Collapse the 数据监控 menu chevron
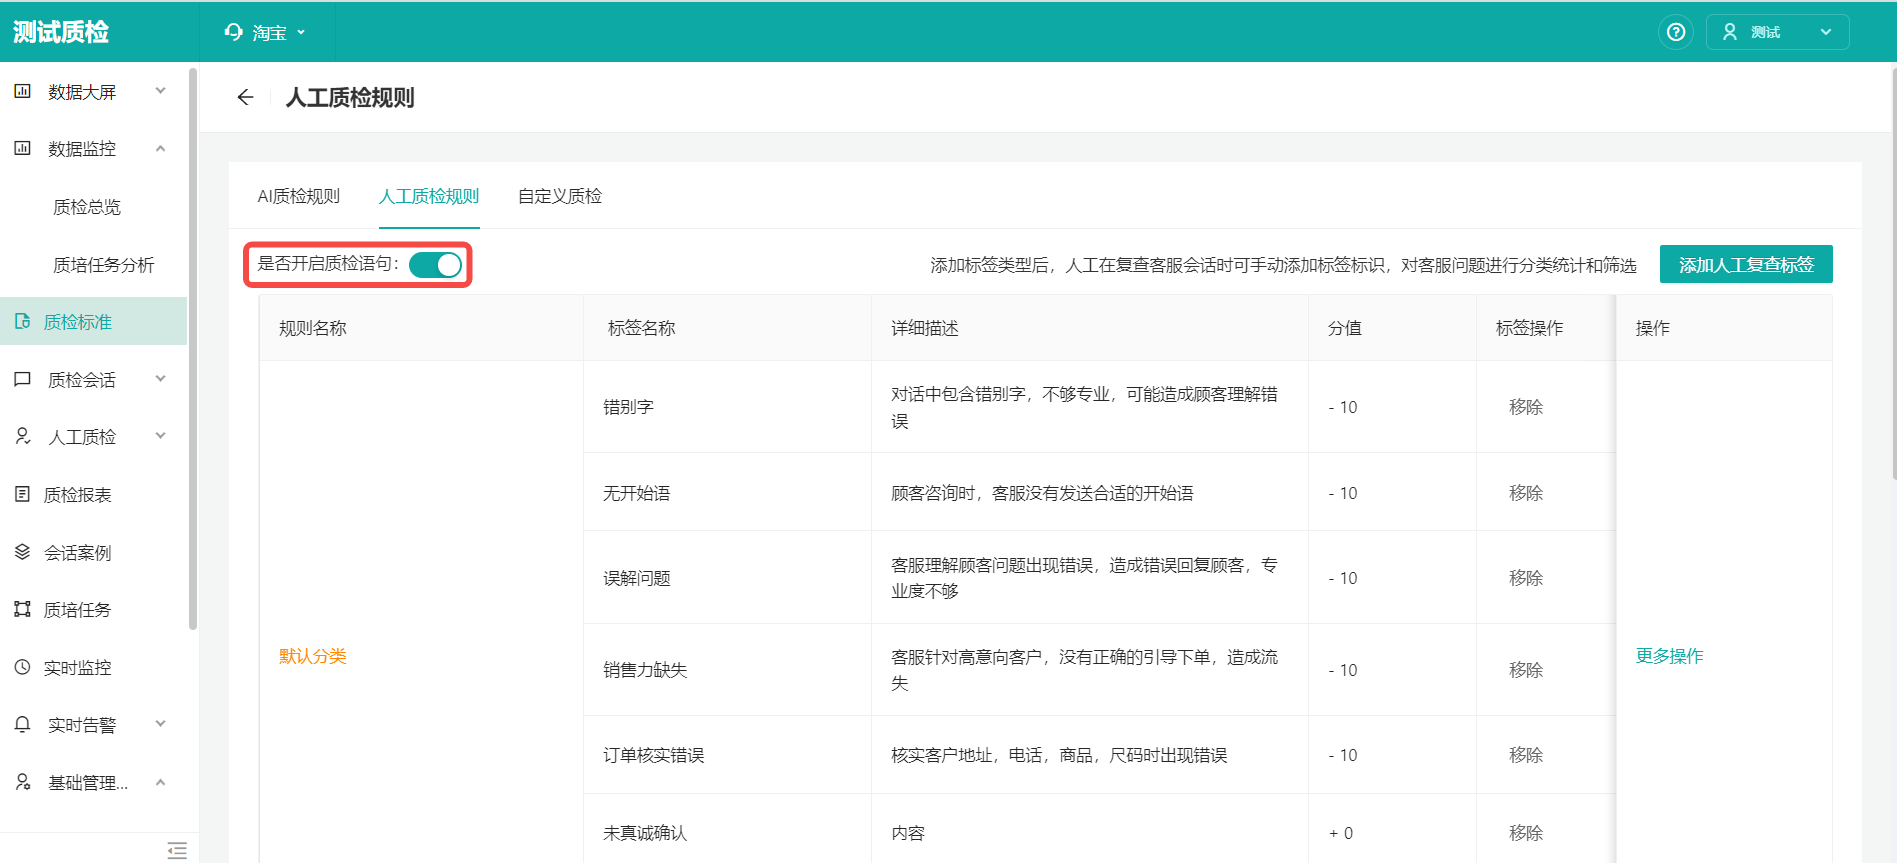1897x863 pixels. (160, 149)
